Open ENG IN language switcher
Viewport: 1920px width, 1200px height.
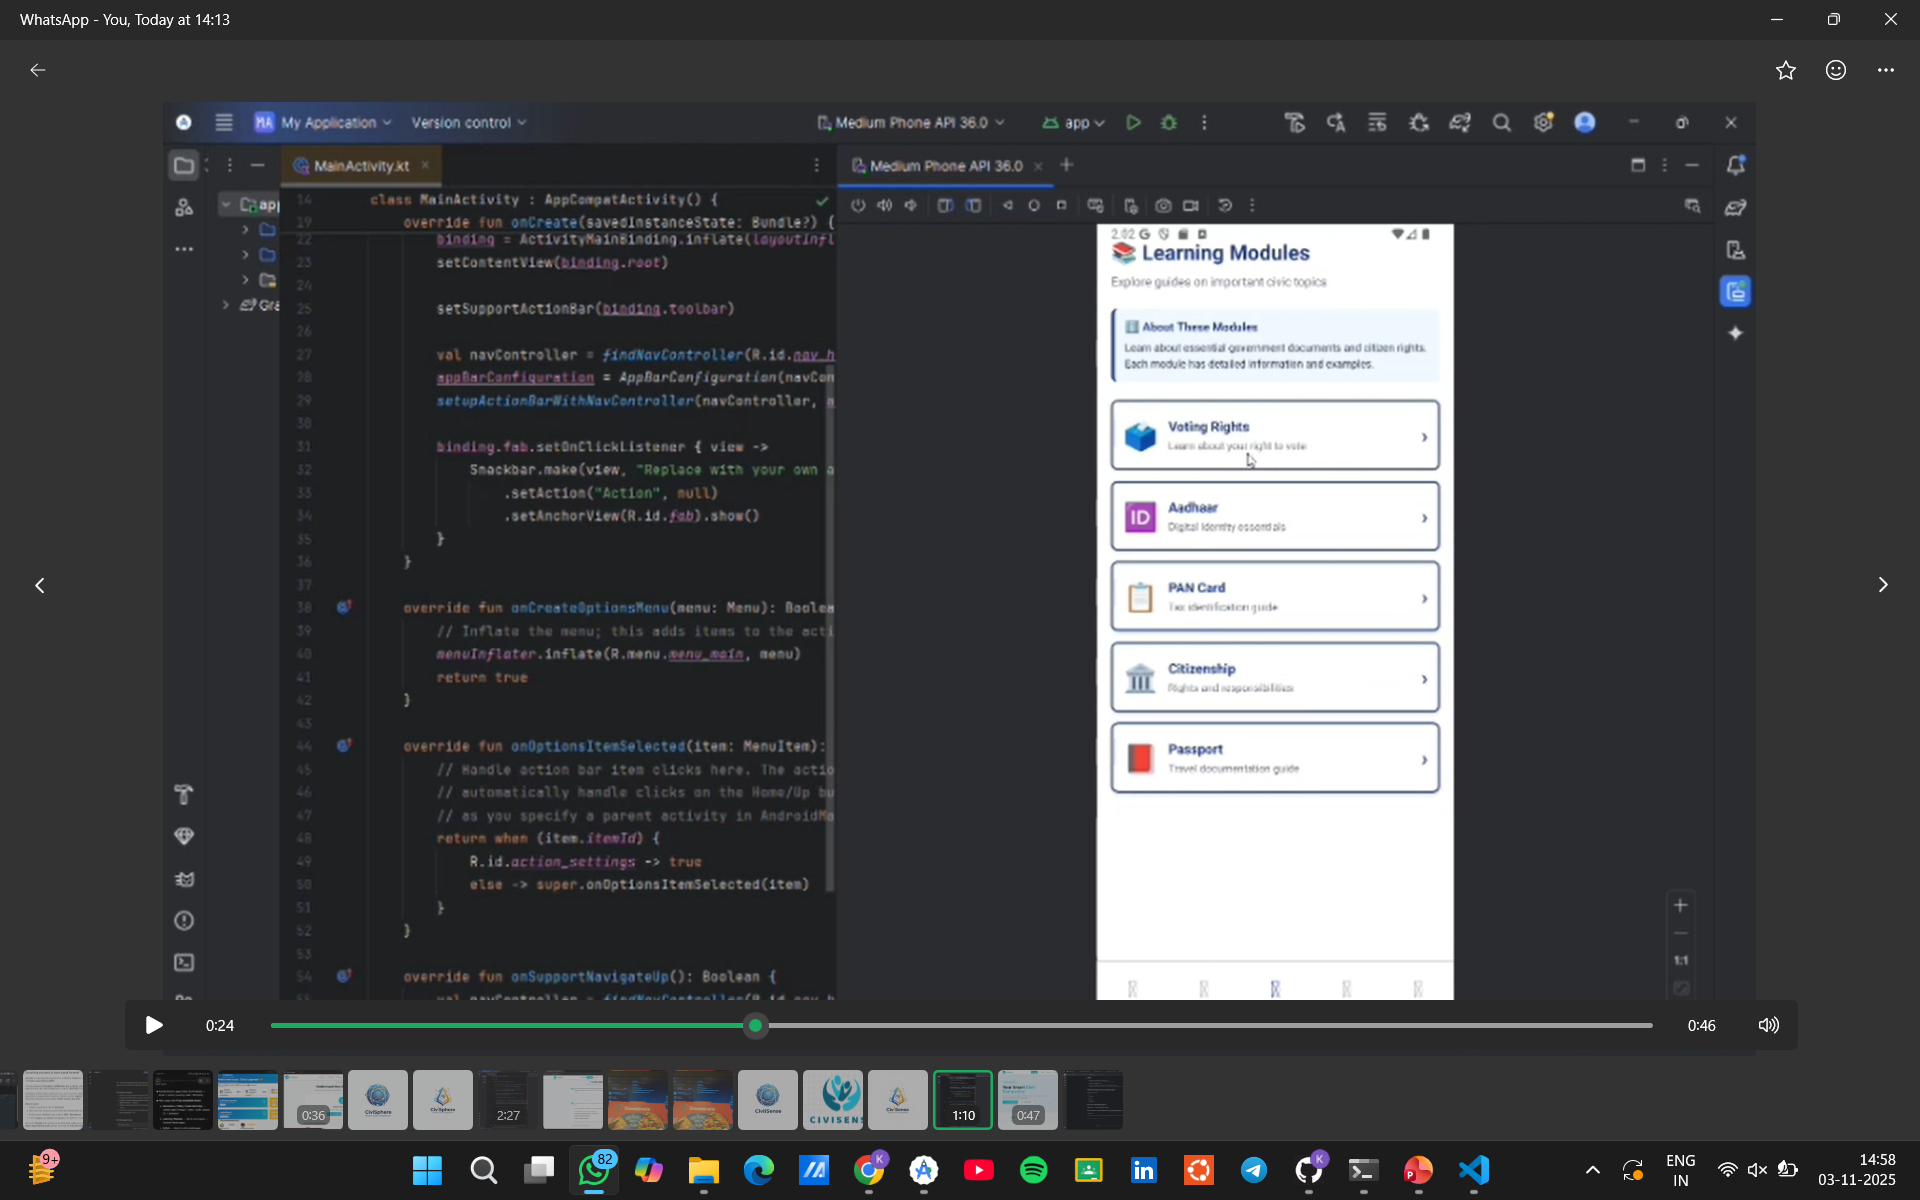1680,1170
